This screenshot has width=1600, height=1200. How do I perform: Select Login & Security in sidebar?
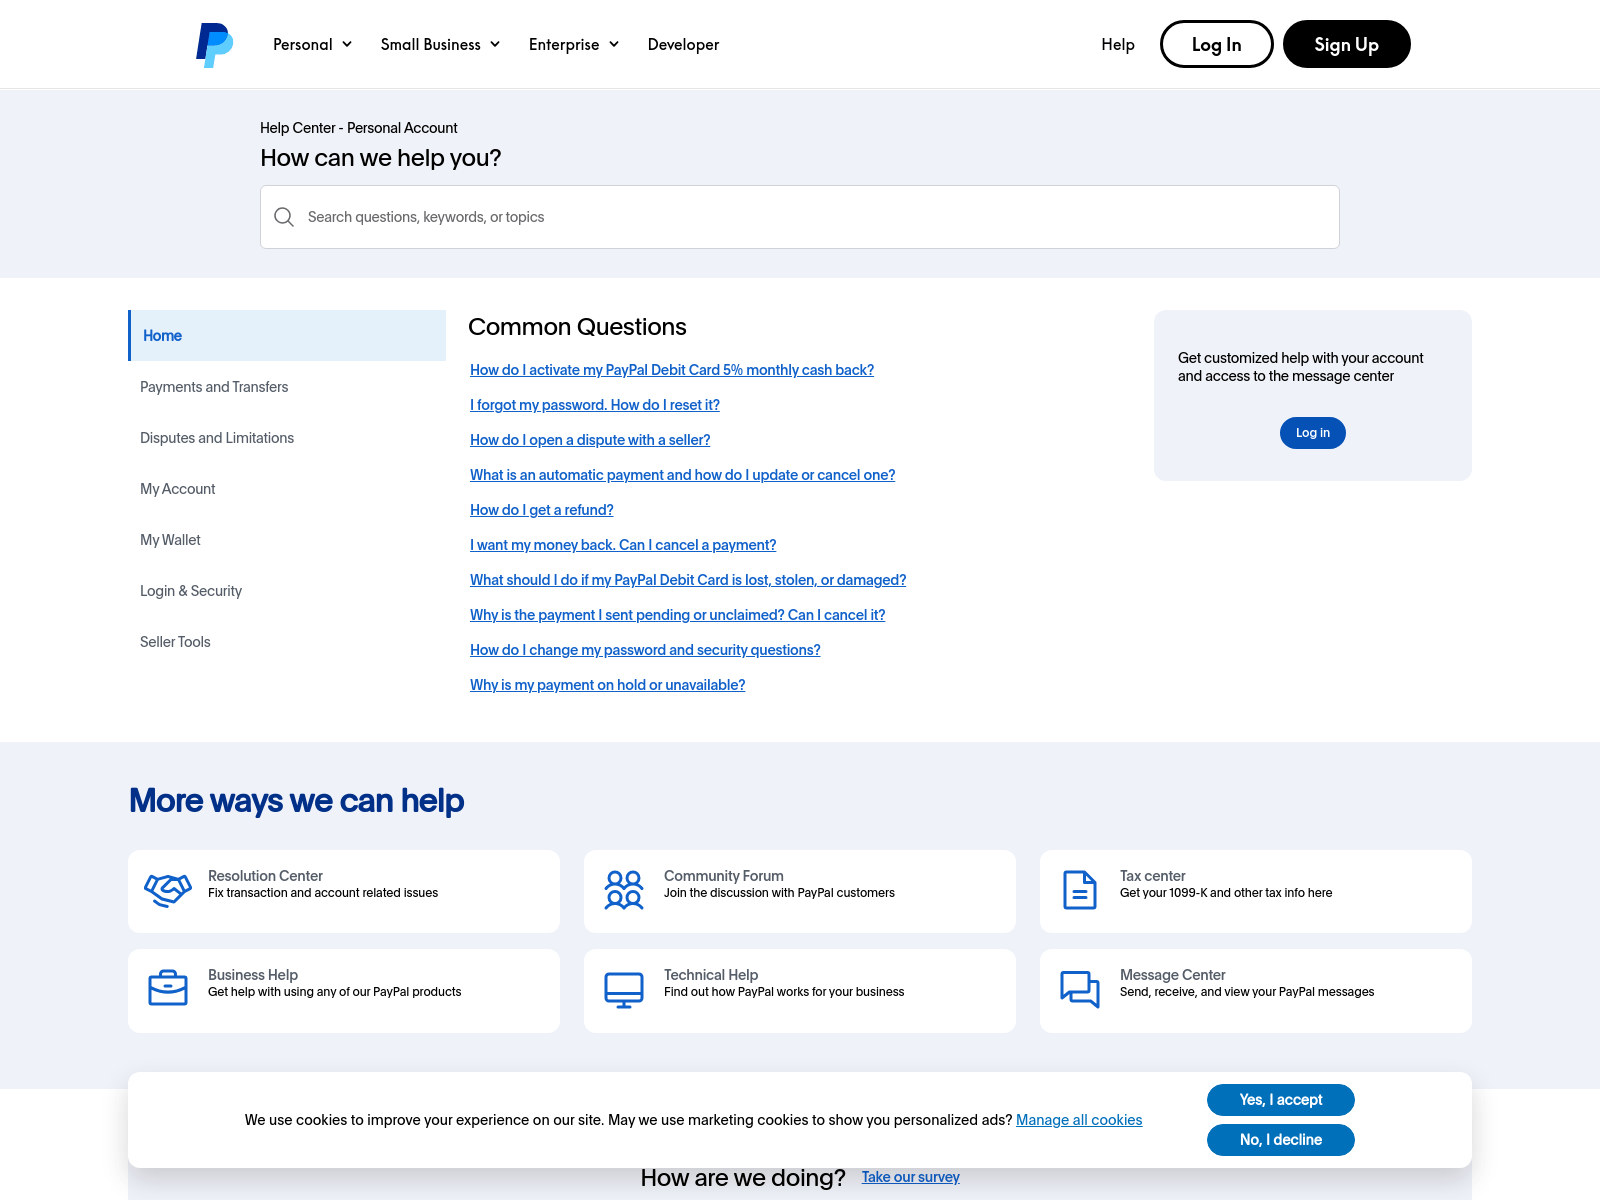pos(191,591)
